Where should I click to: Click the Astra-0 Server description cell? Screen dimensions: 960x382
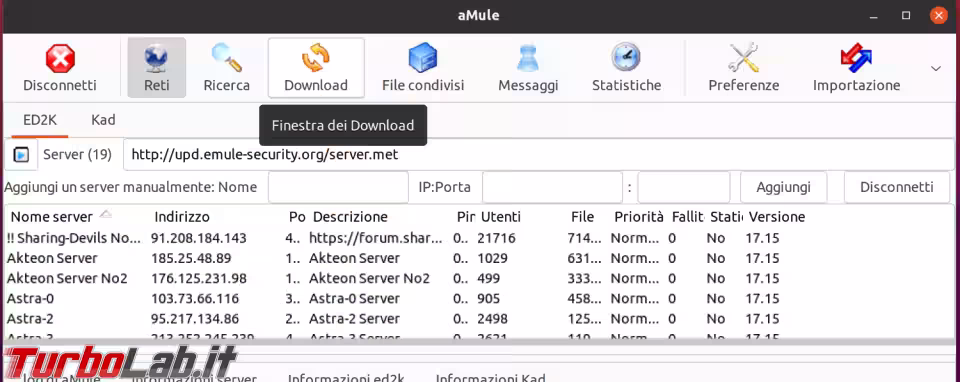354,299
